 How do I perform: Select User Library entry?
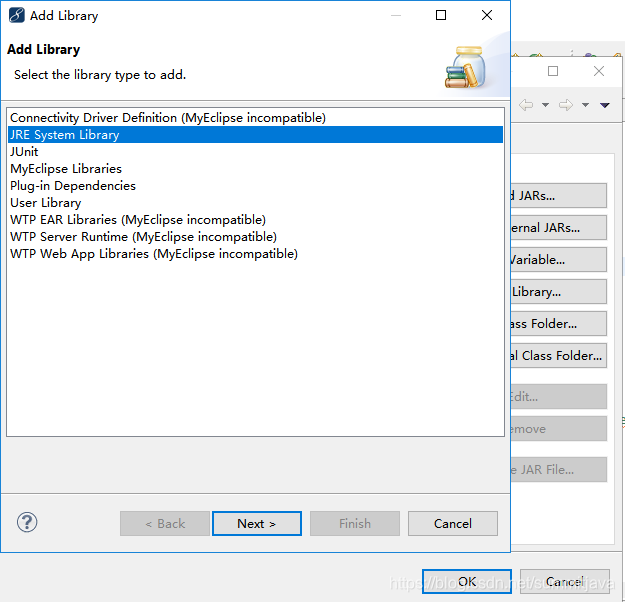pos(255,203)
